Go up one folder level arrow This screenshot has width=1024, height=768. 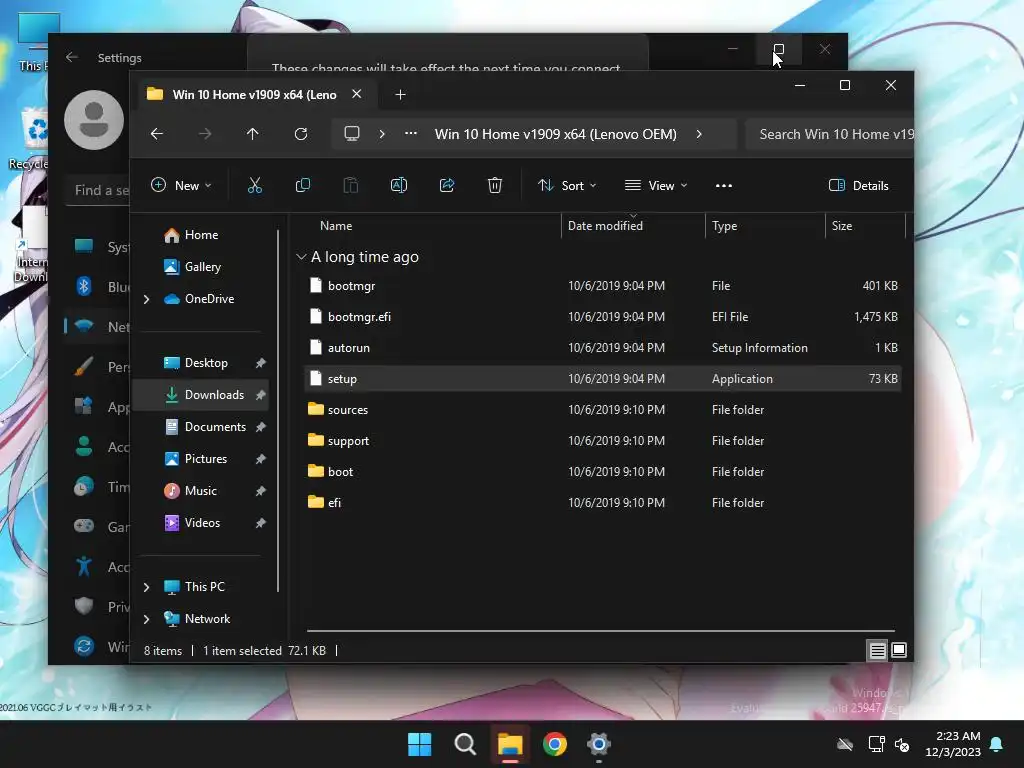[x=253, y=134]
